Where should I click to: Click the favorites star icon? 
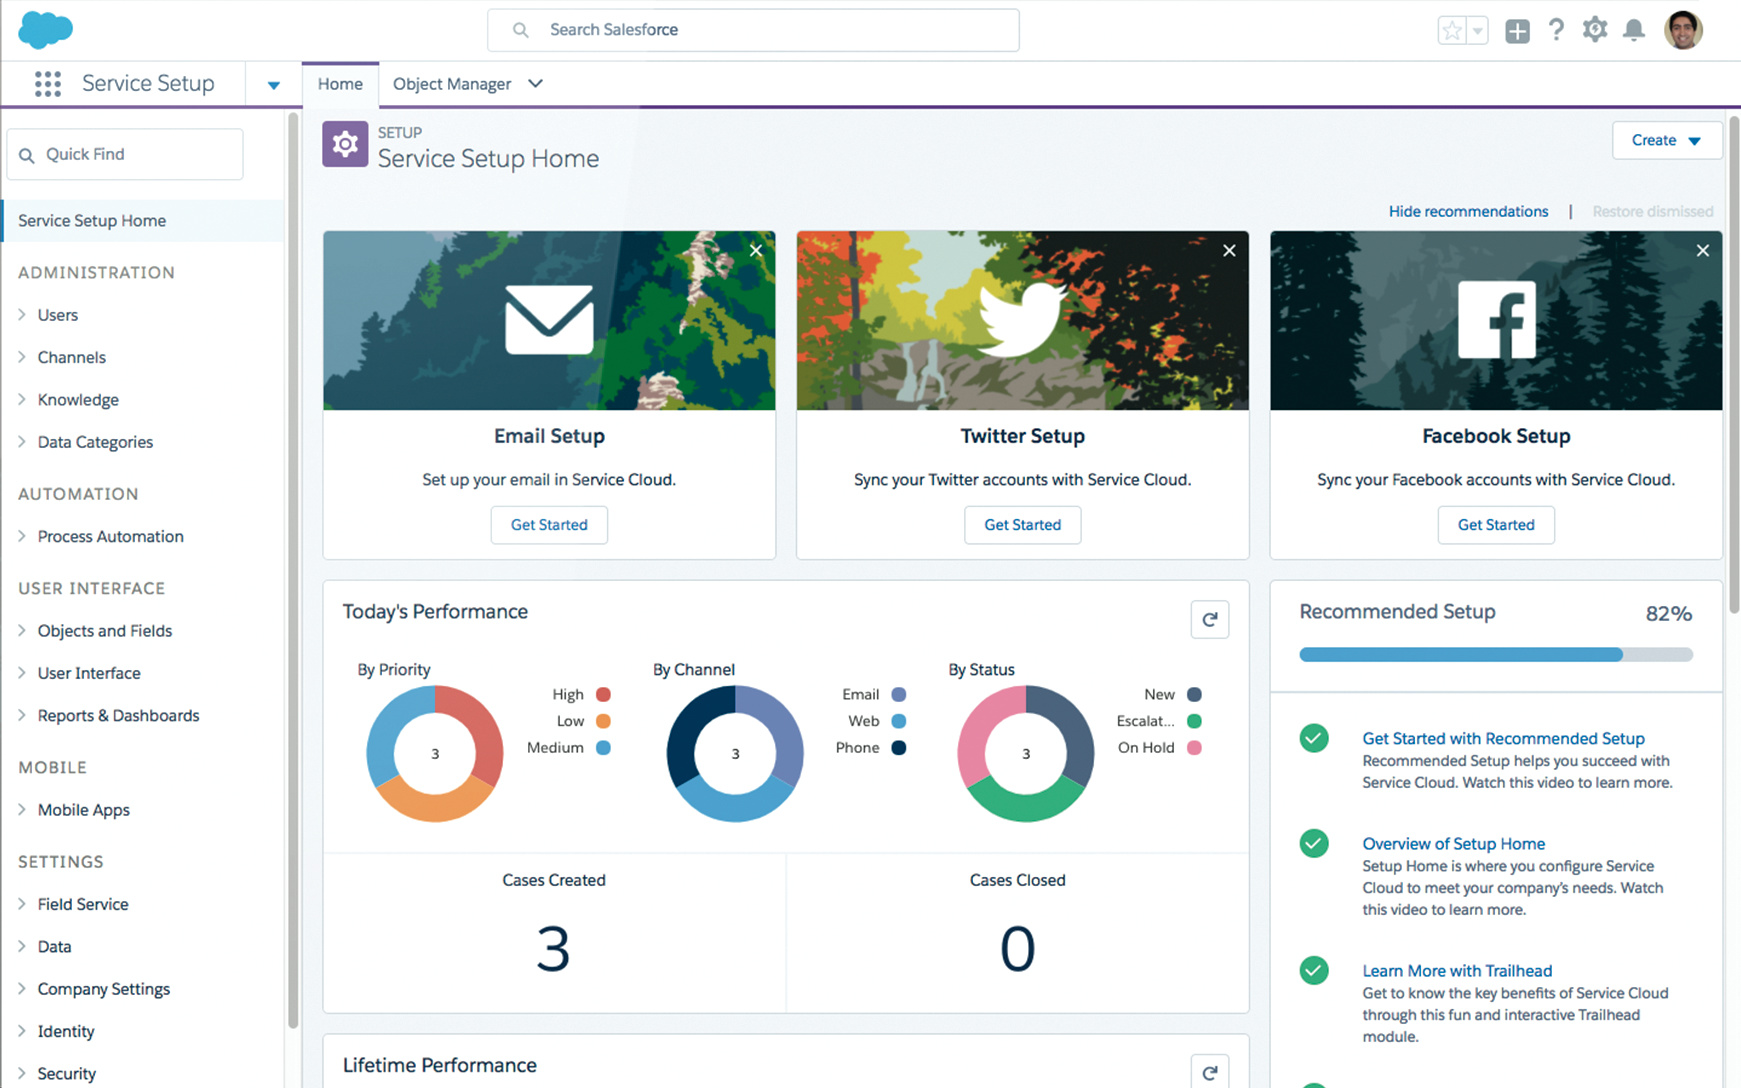[x=1452, y=31]
